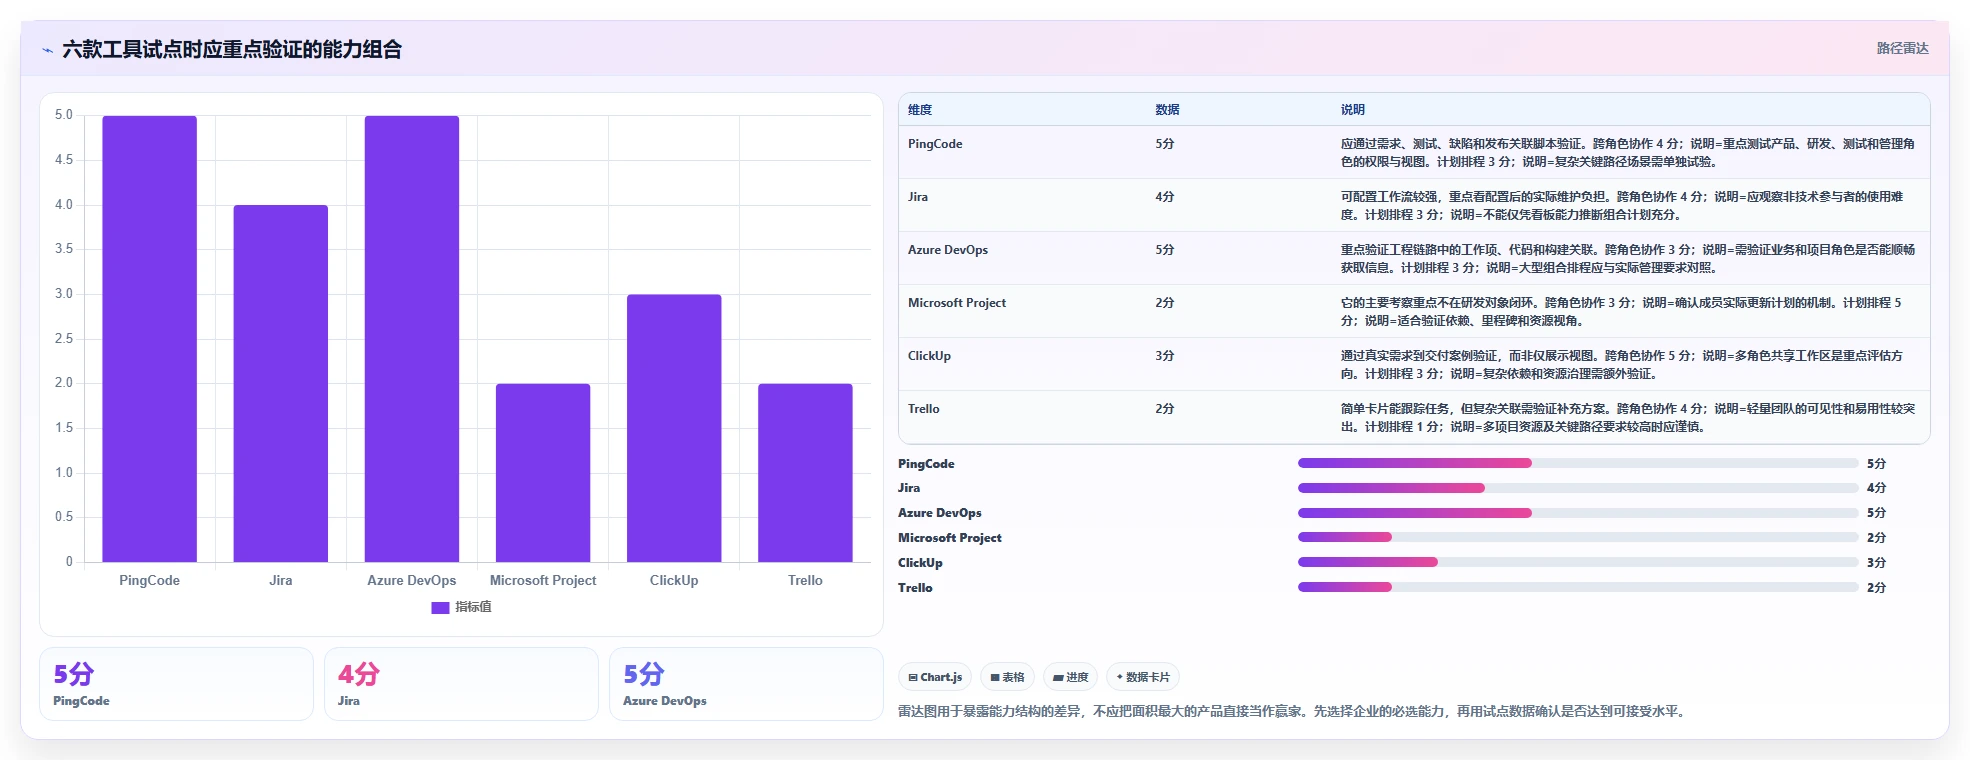The image size is (1970, 760).
Task: Click the 5.0 y-axis tick label
Action: (64, 115)
